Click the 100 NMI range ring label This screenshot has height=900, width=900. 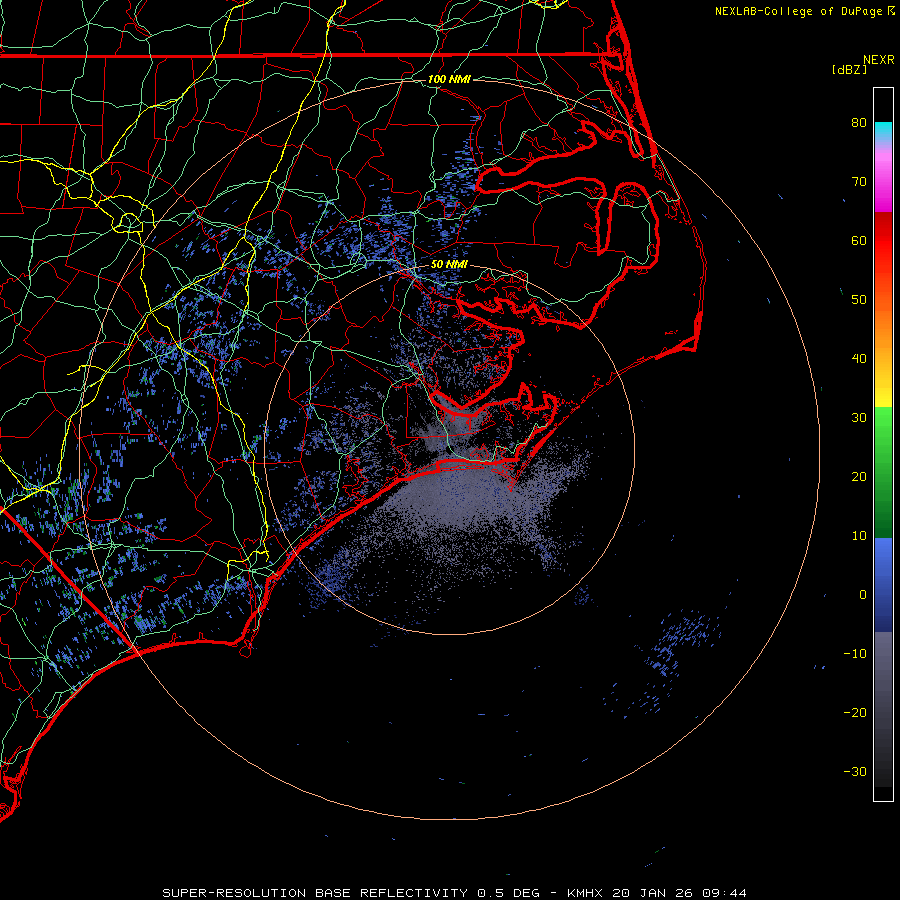coord(449,79)
